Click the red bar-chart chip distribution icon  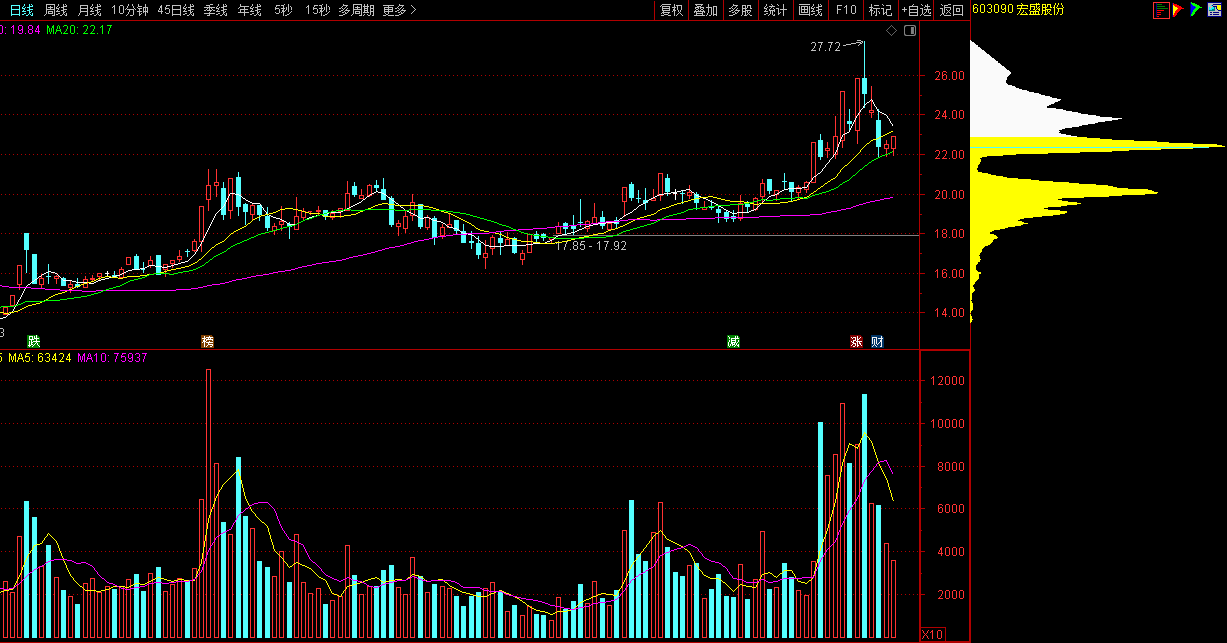1160,10
